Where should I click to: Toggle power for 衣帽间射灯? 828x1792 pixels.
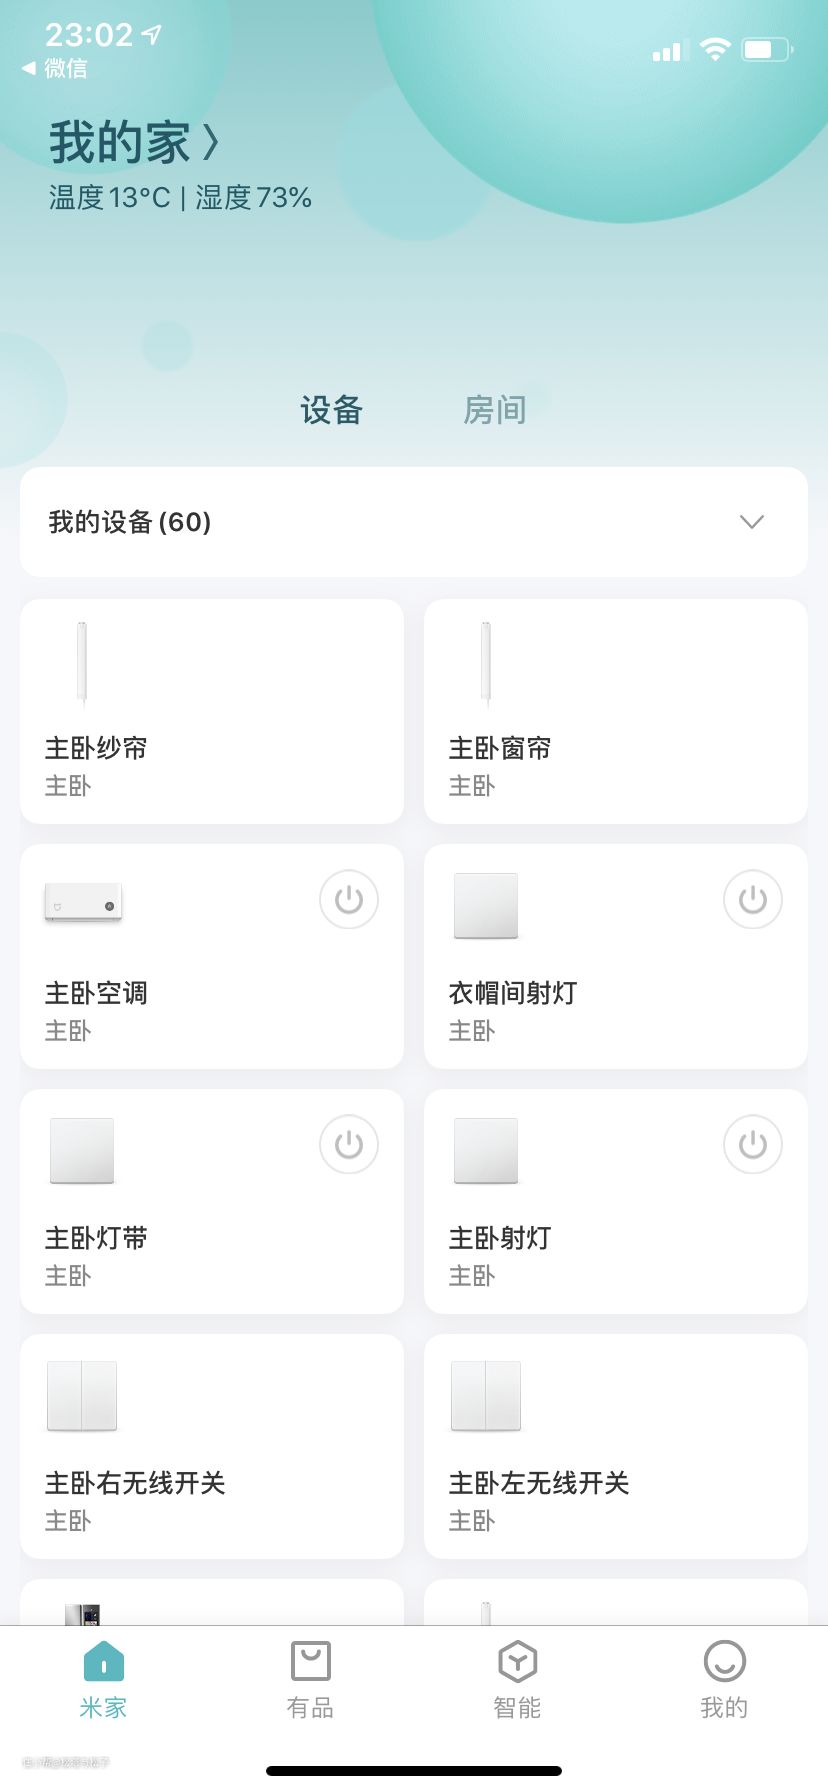pos(753,900)
